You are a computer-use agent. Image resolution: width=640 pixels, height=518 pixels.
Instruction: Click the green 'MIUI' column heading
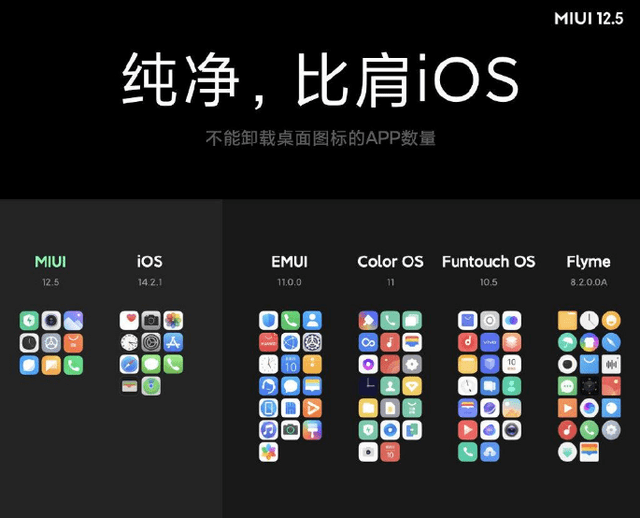point(50,262)
